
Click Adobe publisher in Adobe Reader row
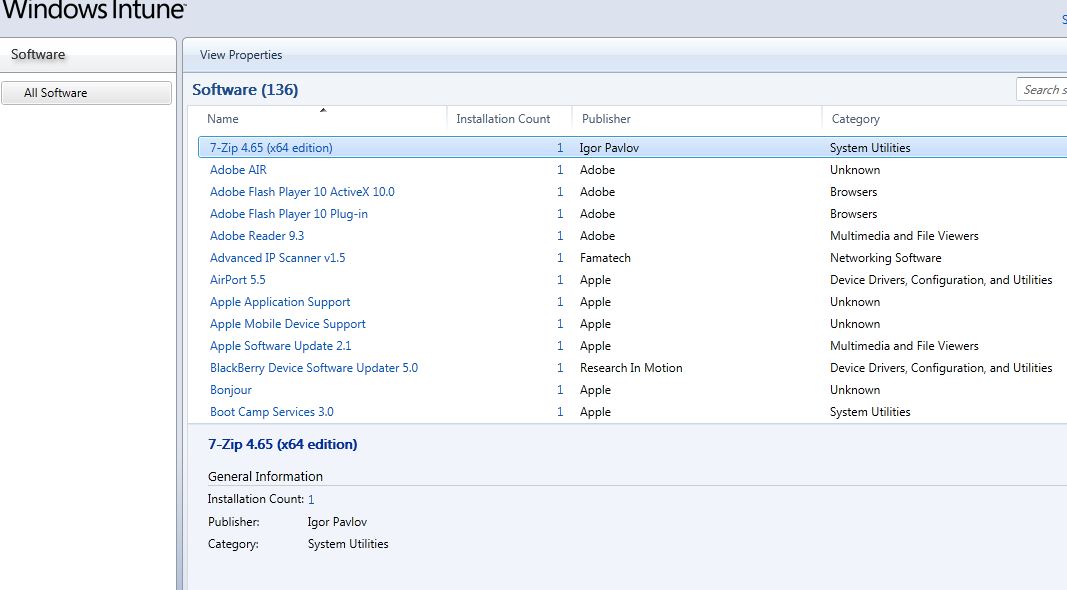coord(597,236)
